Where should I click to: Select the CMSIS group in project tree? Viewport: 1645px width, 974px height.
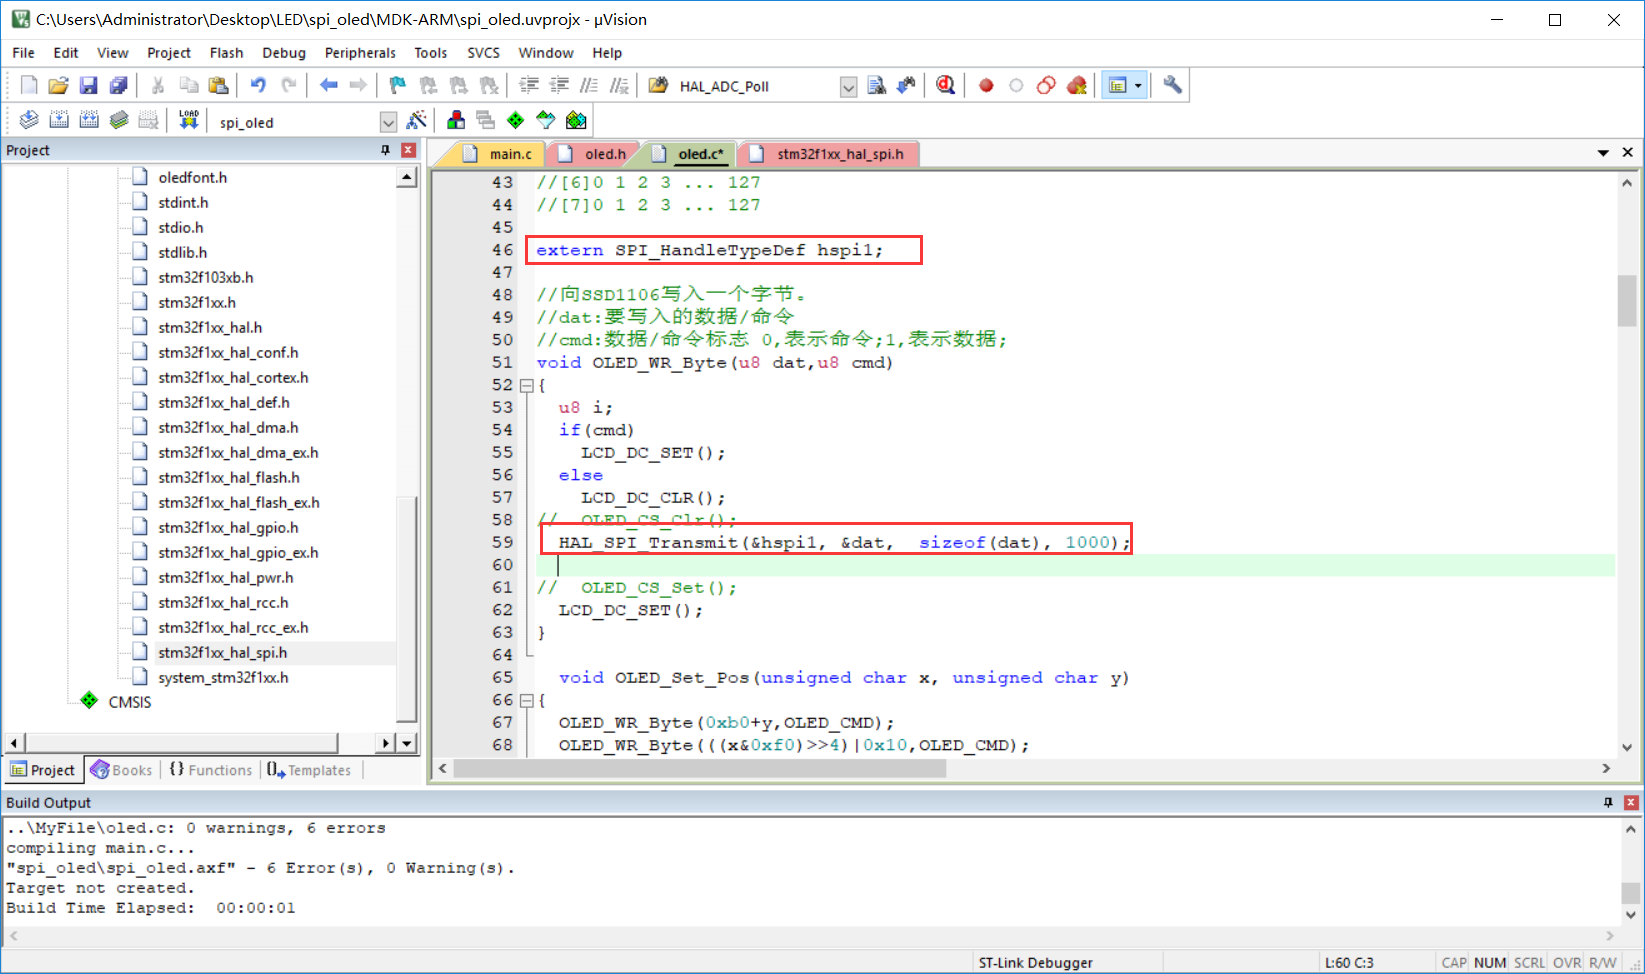pyautogui.click(x=130, y=702)
